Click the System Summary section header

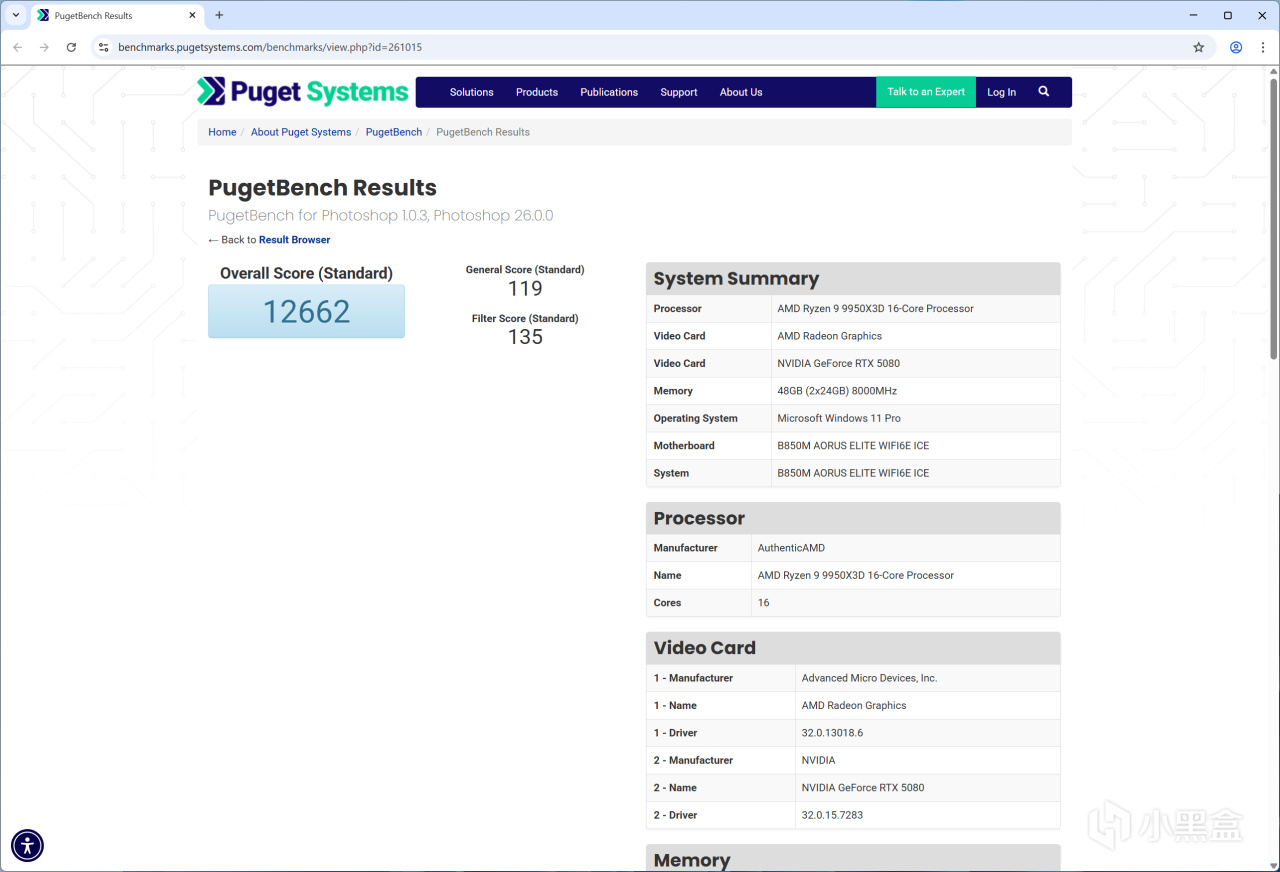[853, 279]
